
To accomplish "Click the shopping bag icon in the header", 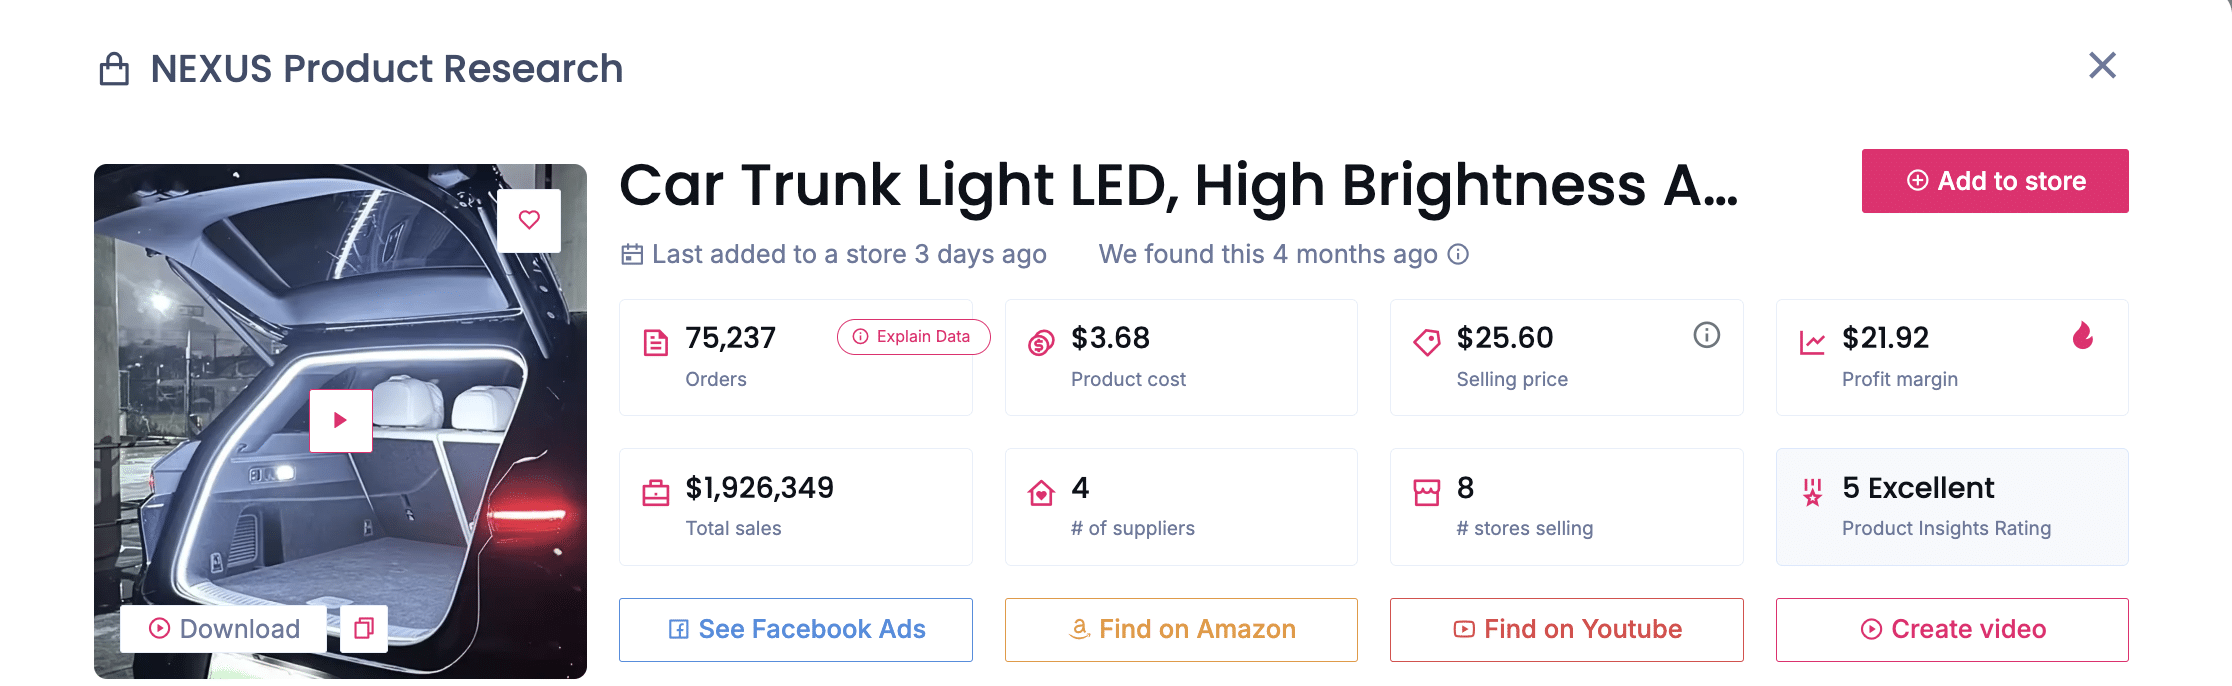I will tap(115, 68).
